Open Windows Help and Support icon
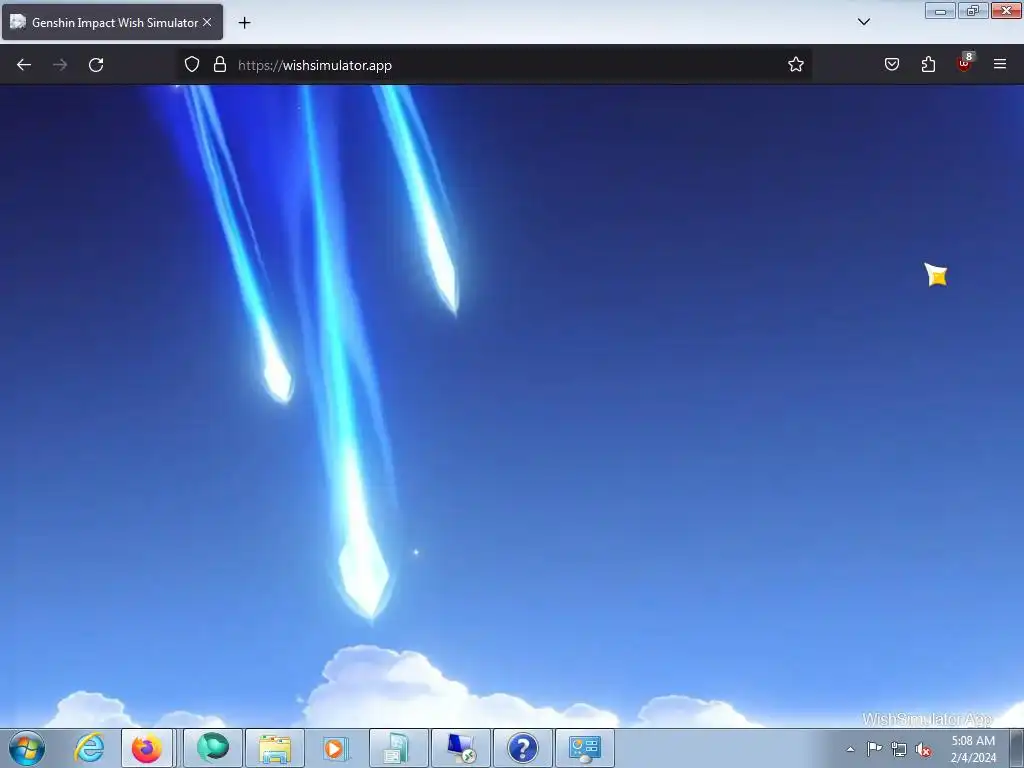 [522, 748]
